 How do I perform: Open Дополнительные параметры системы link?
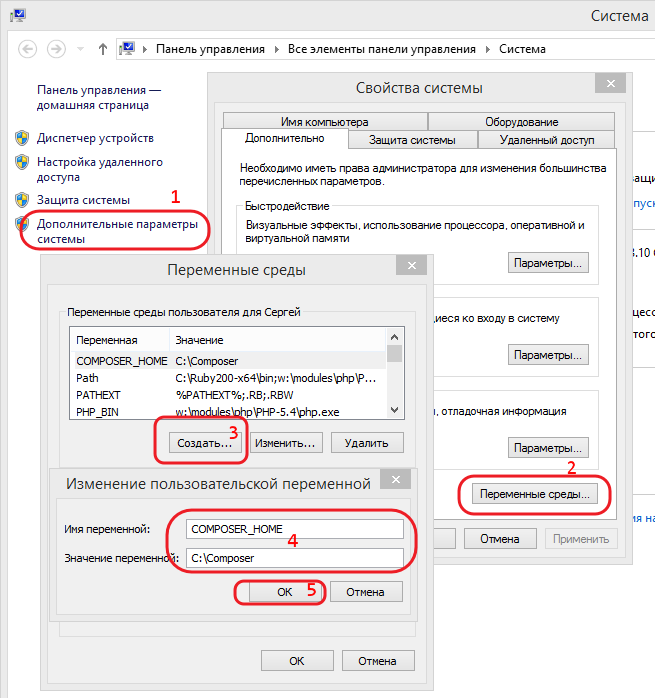(x=116, y=232)
